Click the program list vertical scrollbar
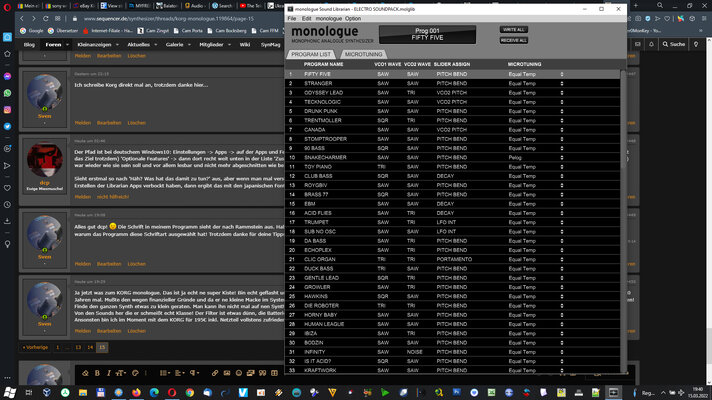 623,120
